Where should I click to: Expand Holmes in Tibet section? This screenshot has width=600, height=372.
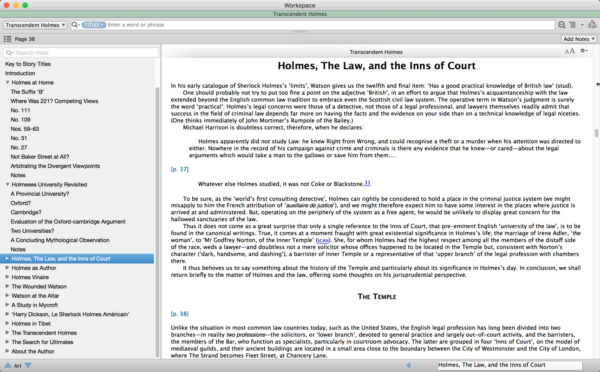[7, 323]
